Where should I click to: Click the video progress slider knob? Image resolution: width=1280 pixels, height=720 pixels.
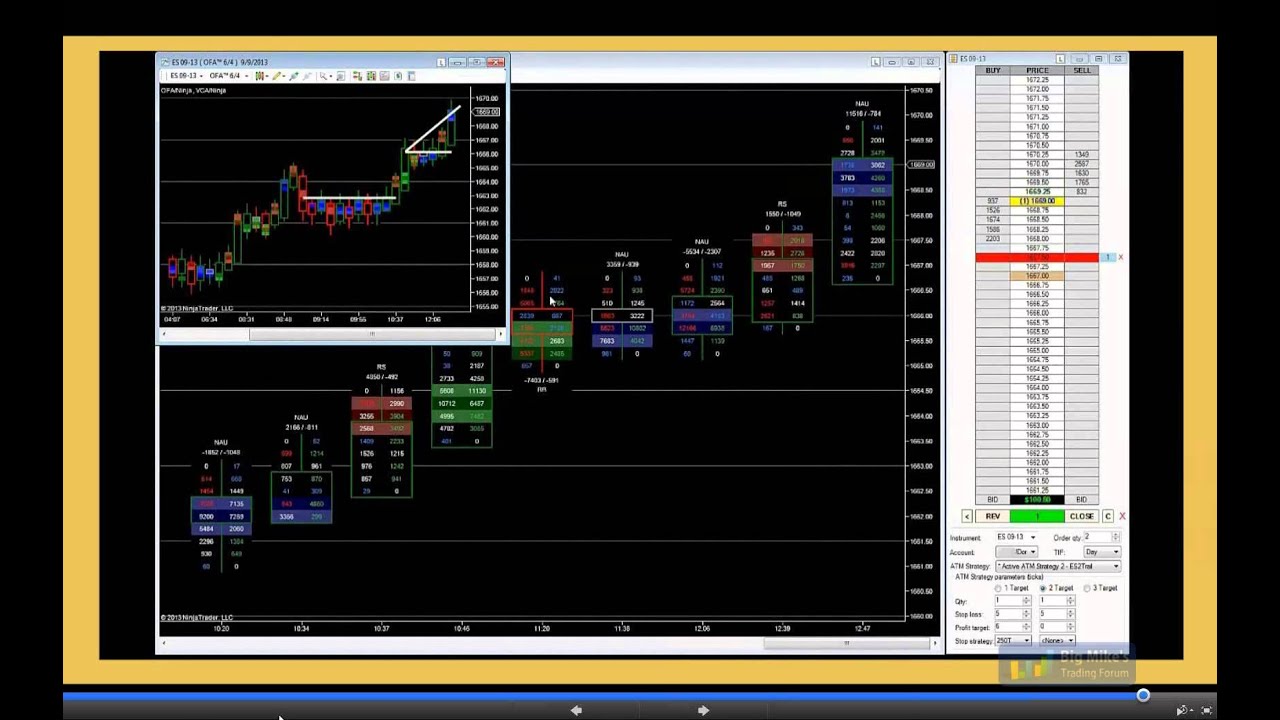1143,695
